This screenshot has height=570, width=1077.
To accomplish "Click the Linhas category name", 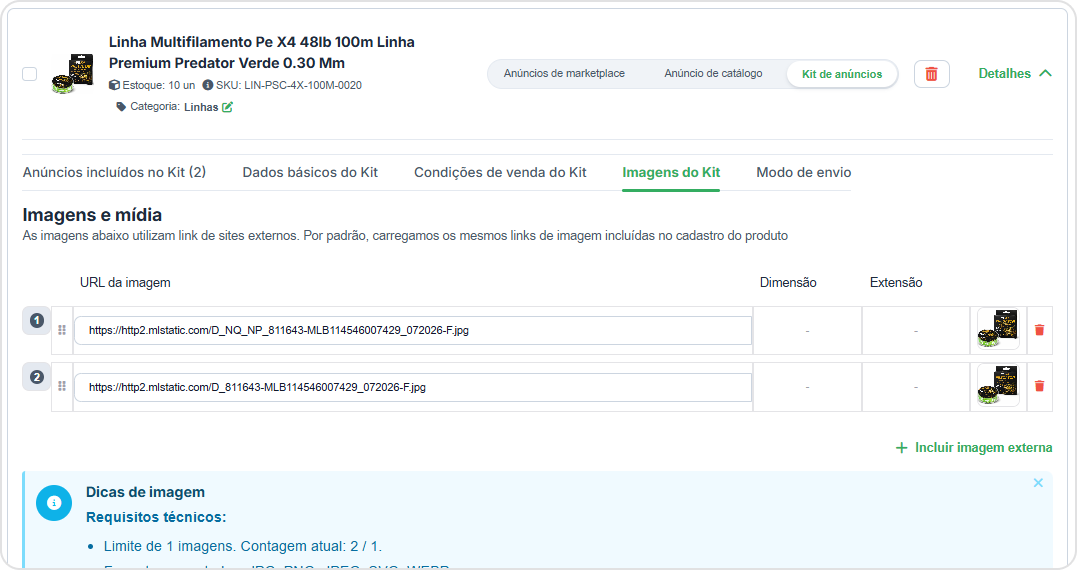I will click(x=201, y=107).
